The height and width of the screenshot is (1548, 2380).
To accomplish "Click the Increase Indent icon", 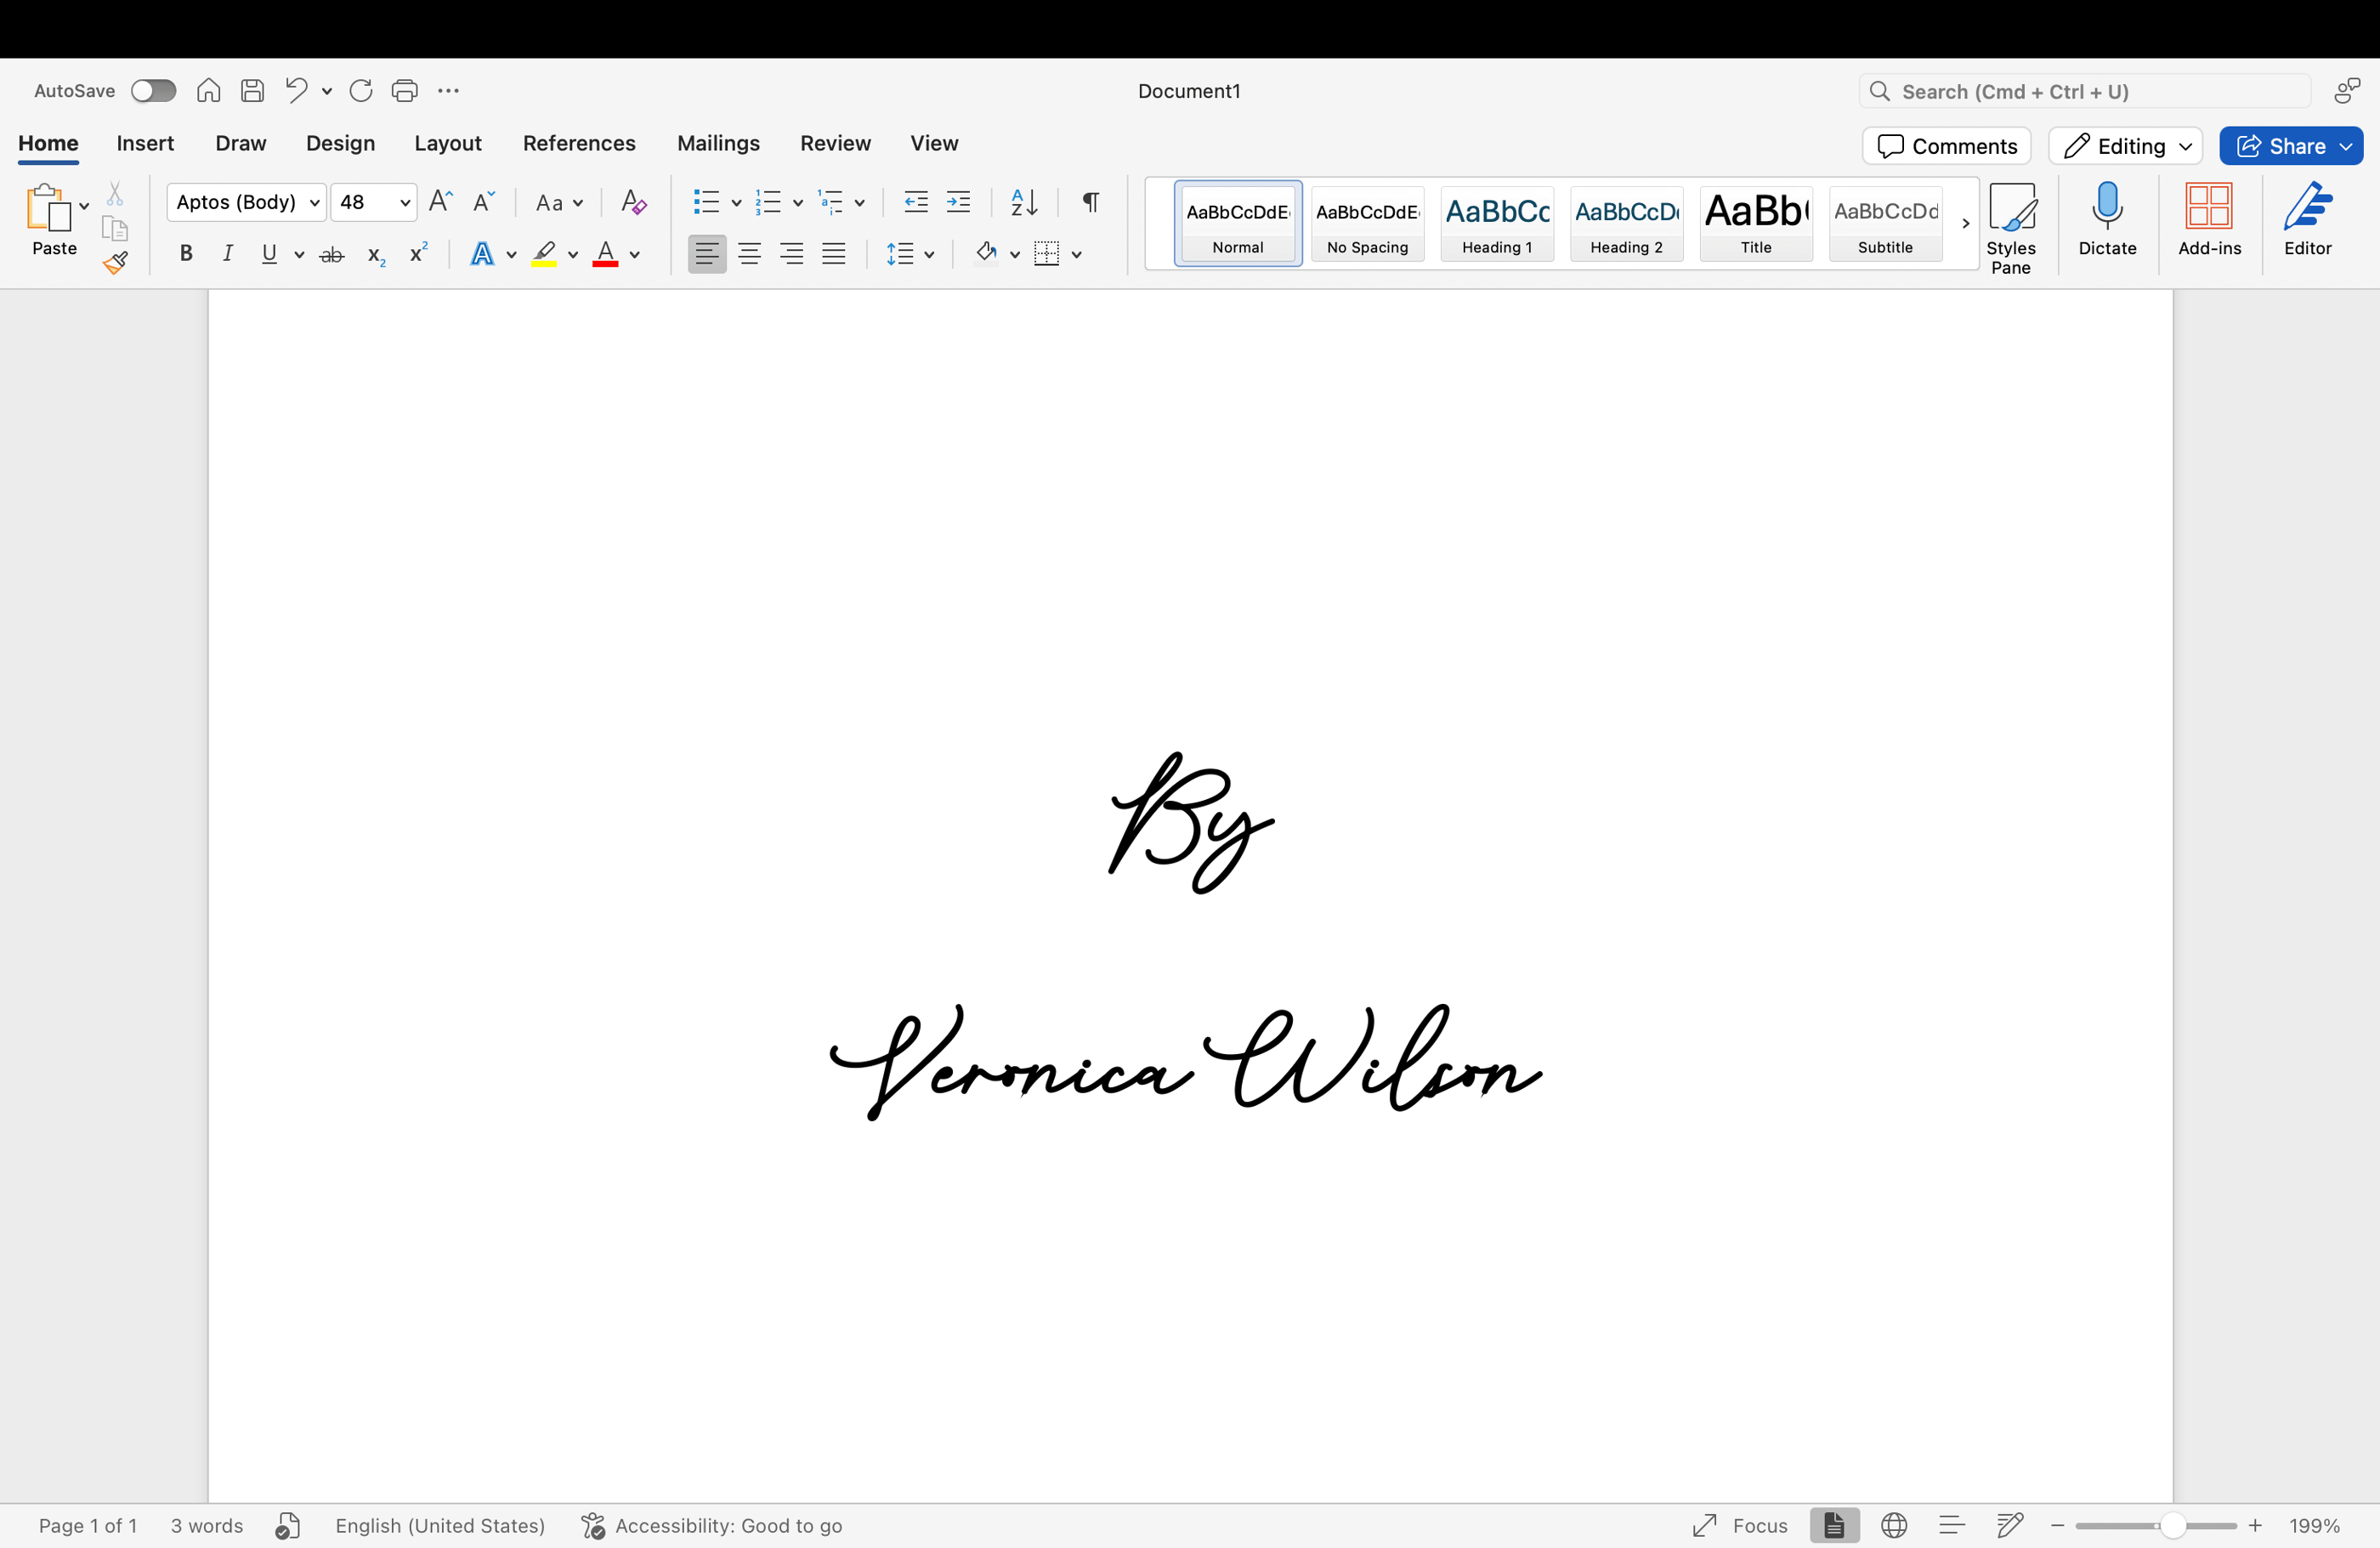I will coord(958,203).
